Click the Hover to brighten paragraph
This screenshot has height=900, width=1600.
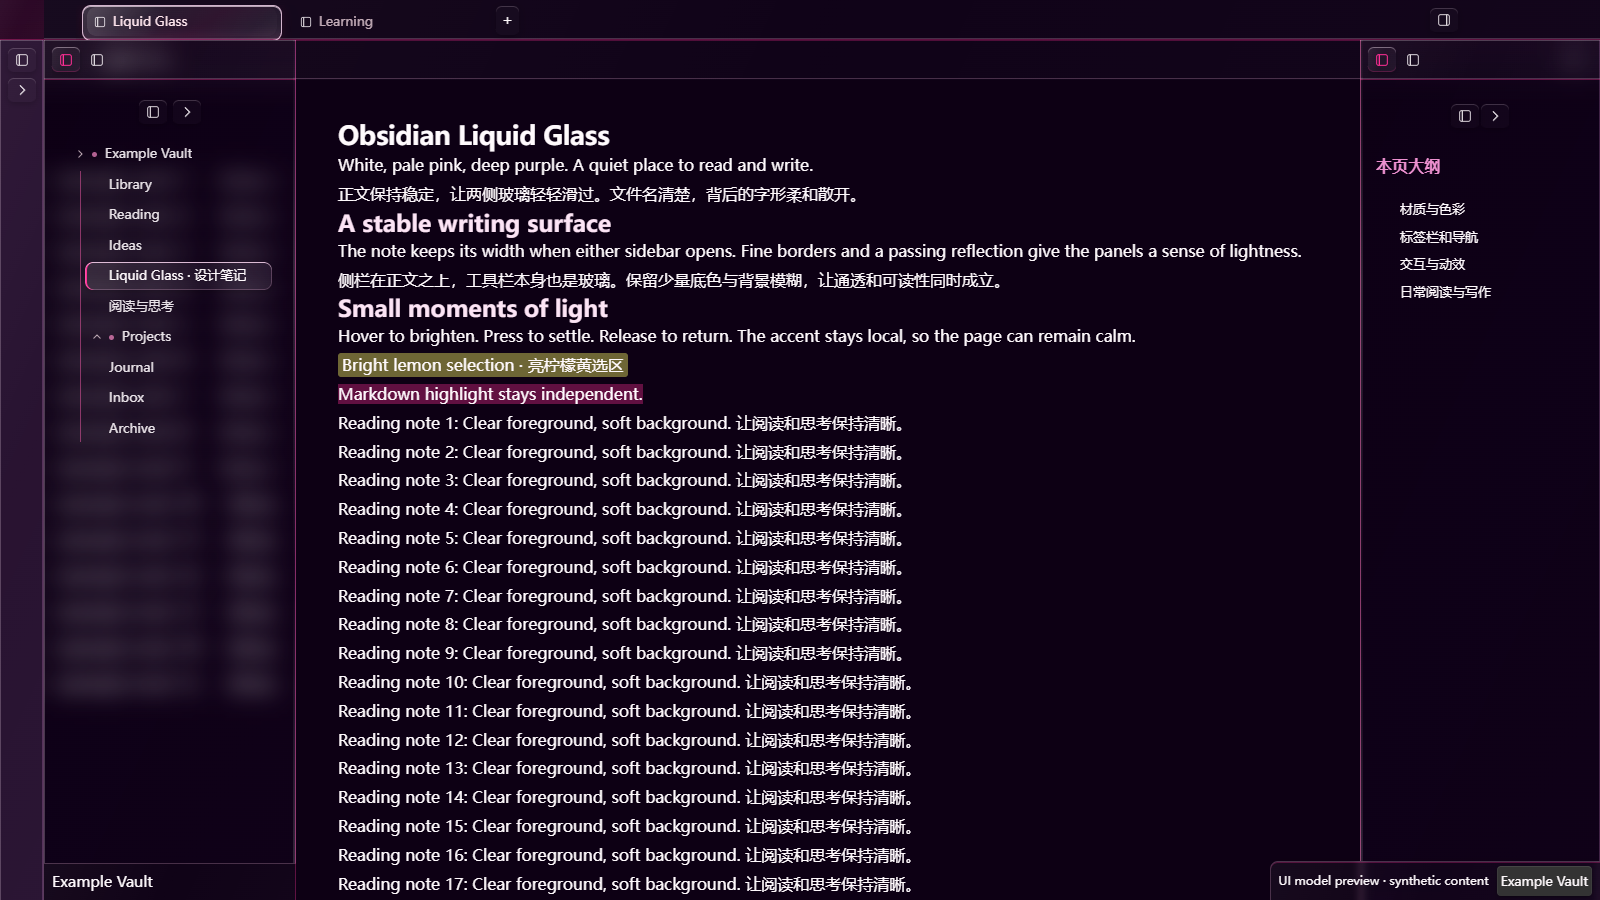(737, 336)
